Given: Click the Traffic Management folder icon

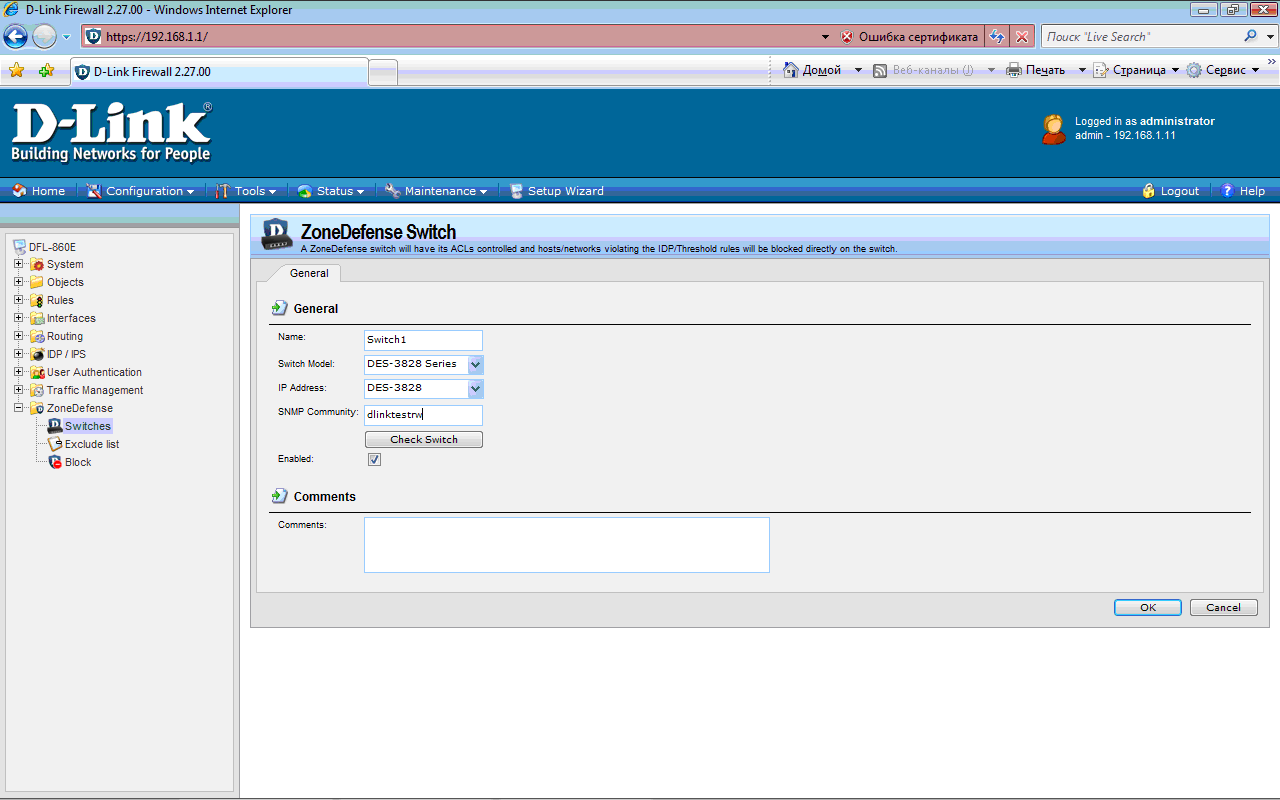Looking at the screenshot, I should tap(37, 390).
